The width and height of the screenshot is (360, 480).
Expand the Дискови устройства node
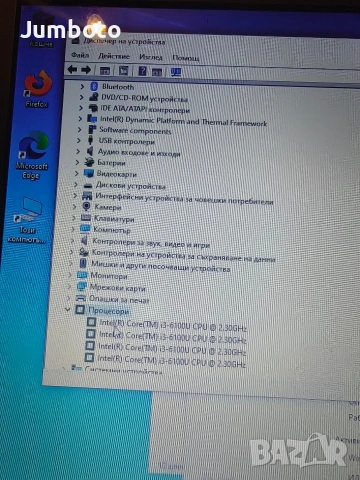pos(76,184)
